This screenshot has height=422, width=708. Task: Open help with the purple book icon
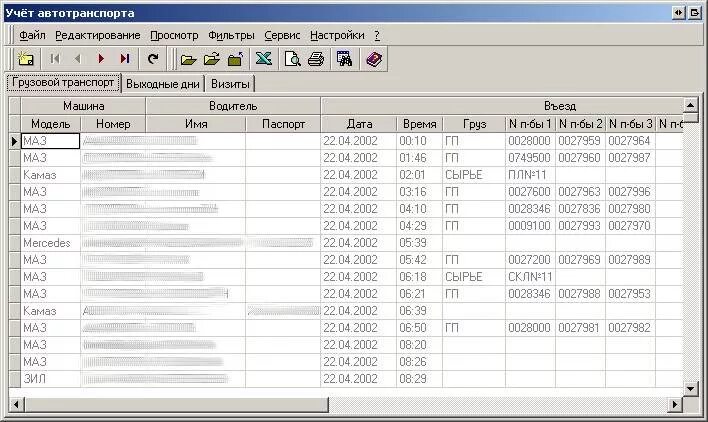[374, 59]
